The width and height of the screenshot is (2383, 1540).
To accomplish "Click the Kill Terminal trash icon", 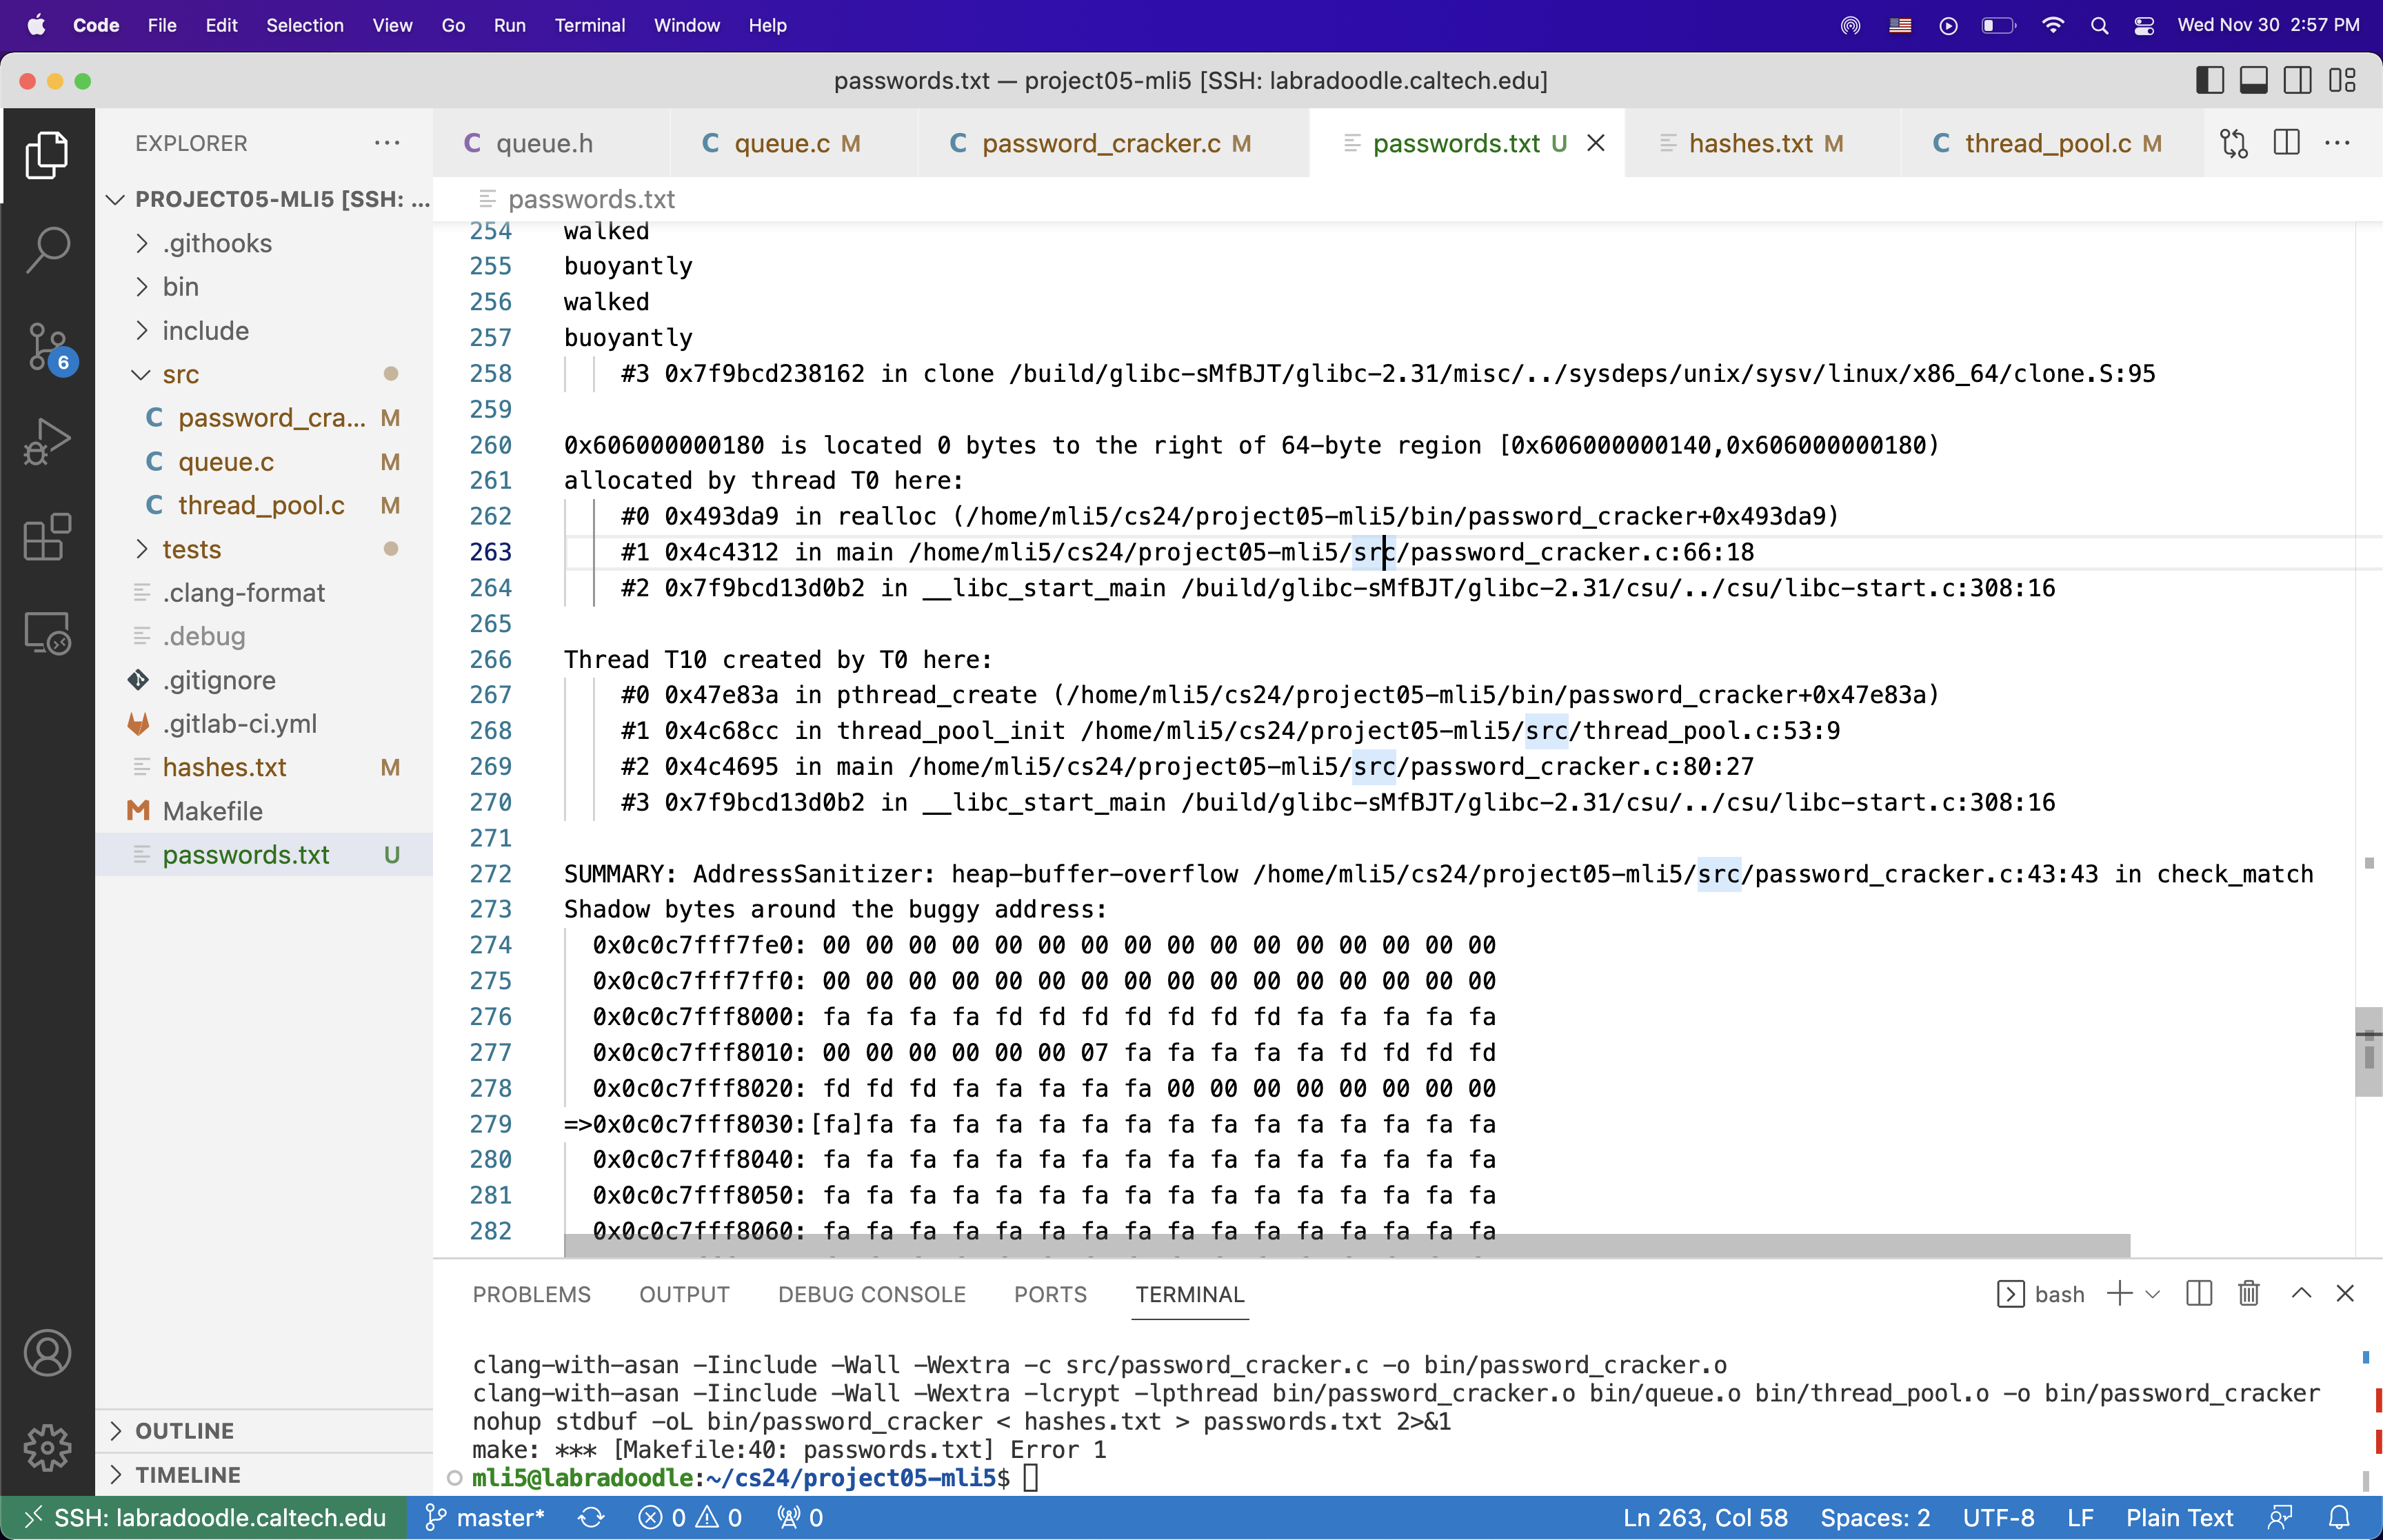I will [x=2249, y=1294].
